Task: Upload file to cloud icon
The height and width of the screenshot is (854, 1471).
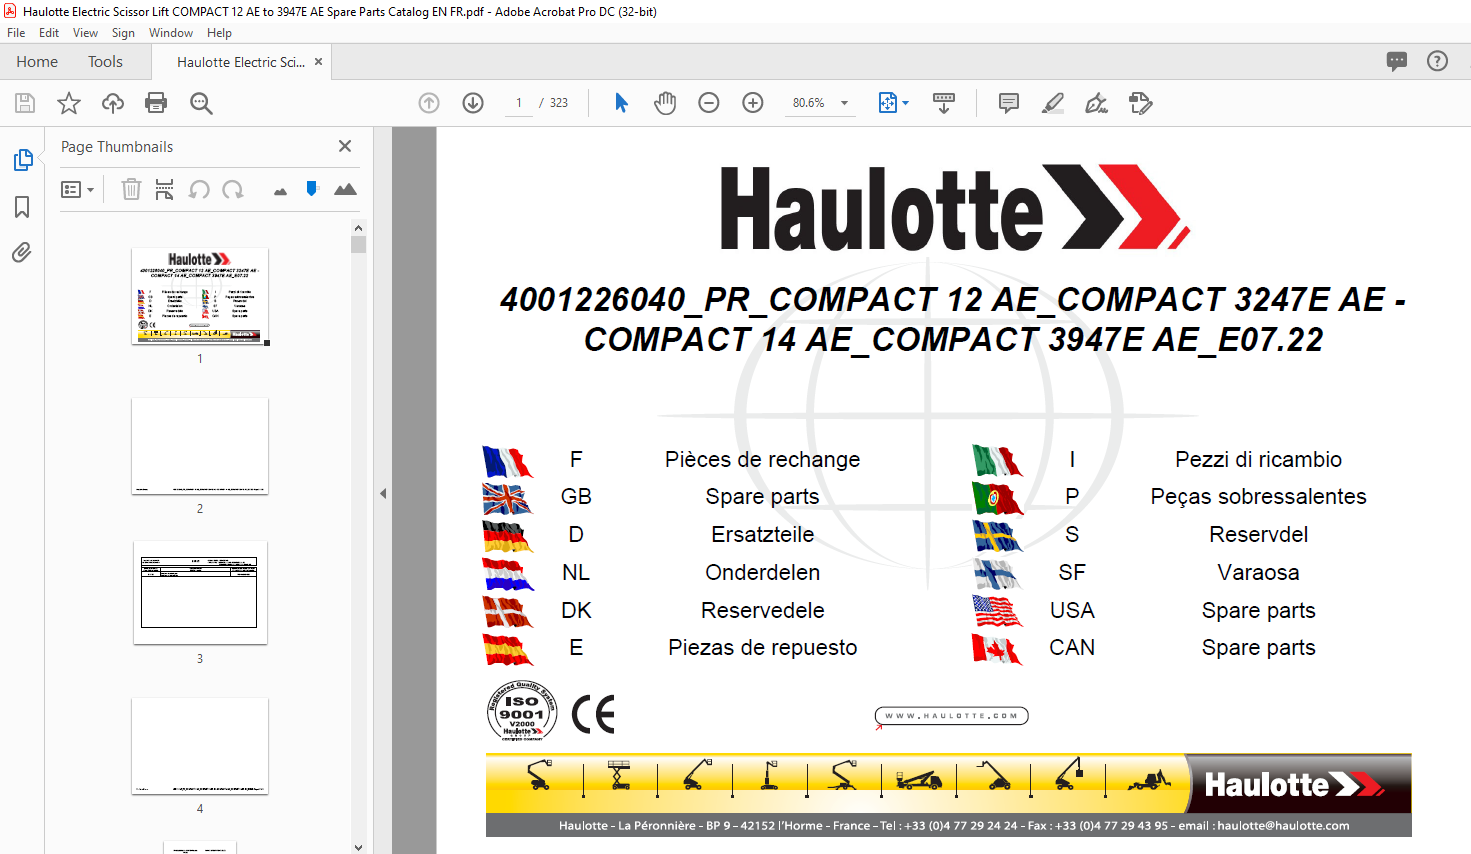Action: point(113,103)
